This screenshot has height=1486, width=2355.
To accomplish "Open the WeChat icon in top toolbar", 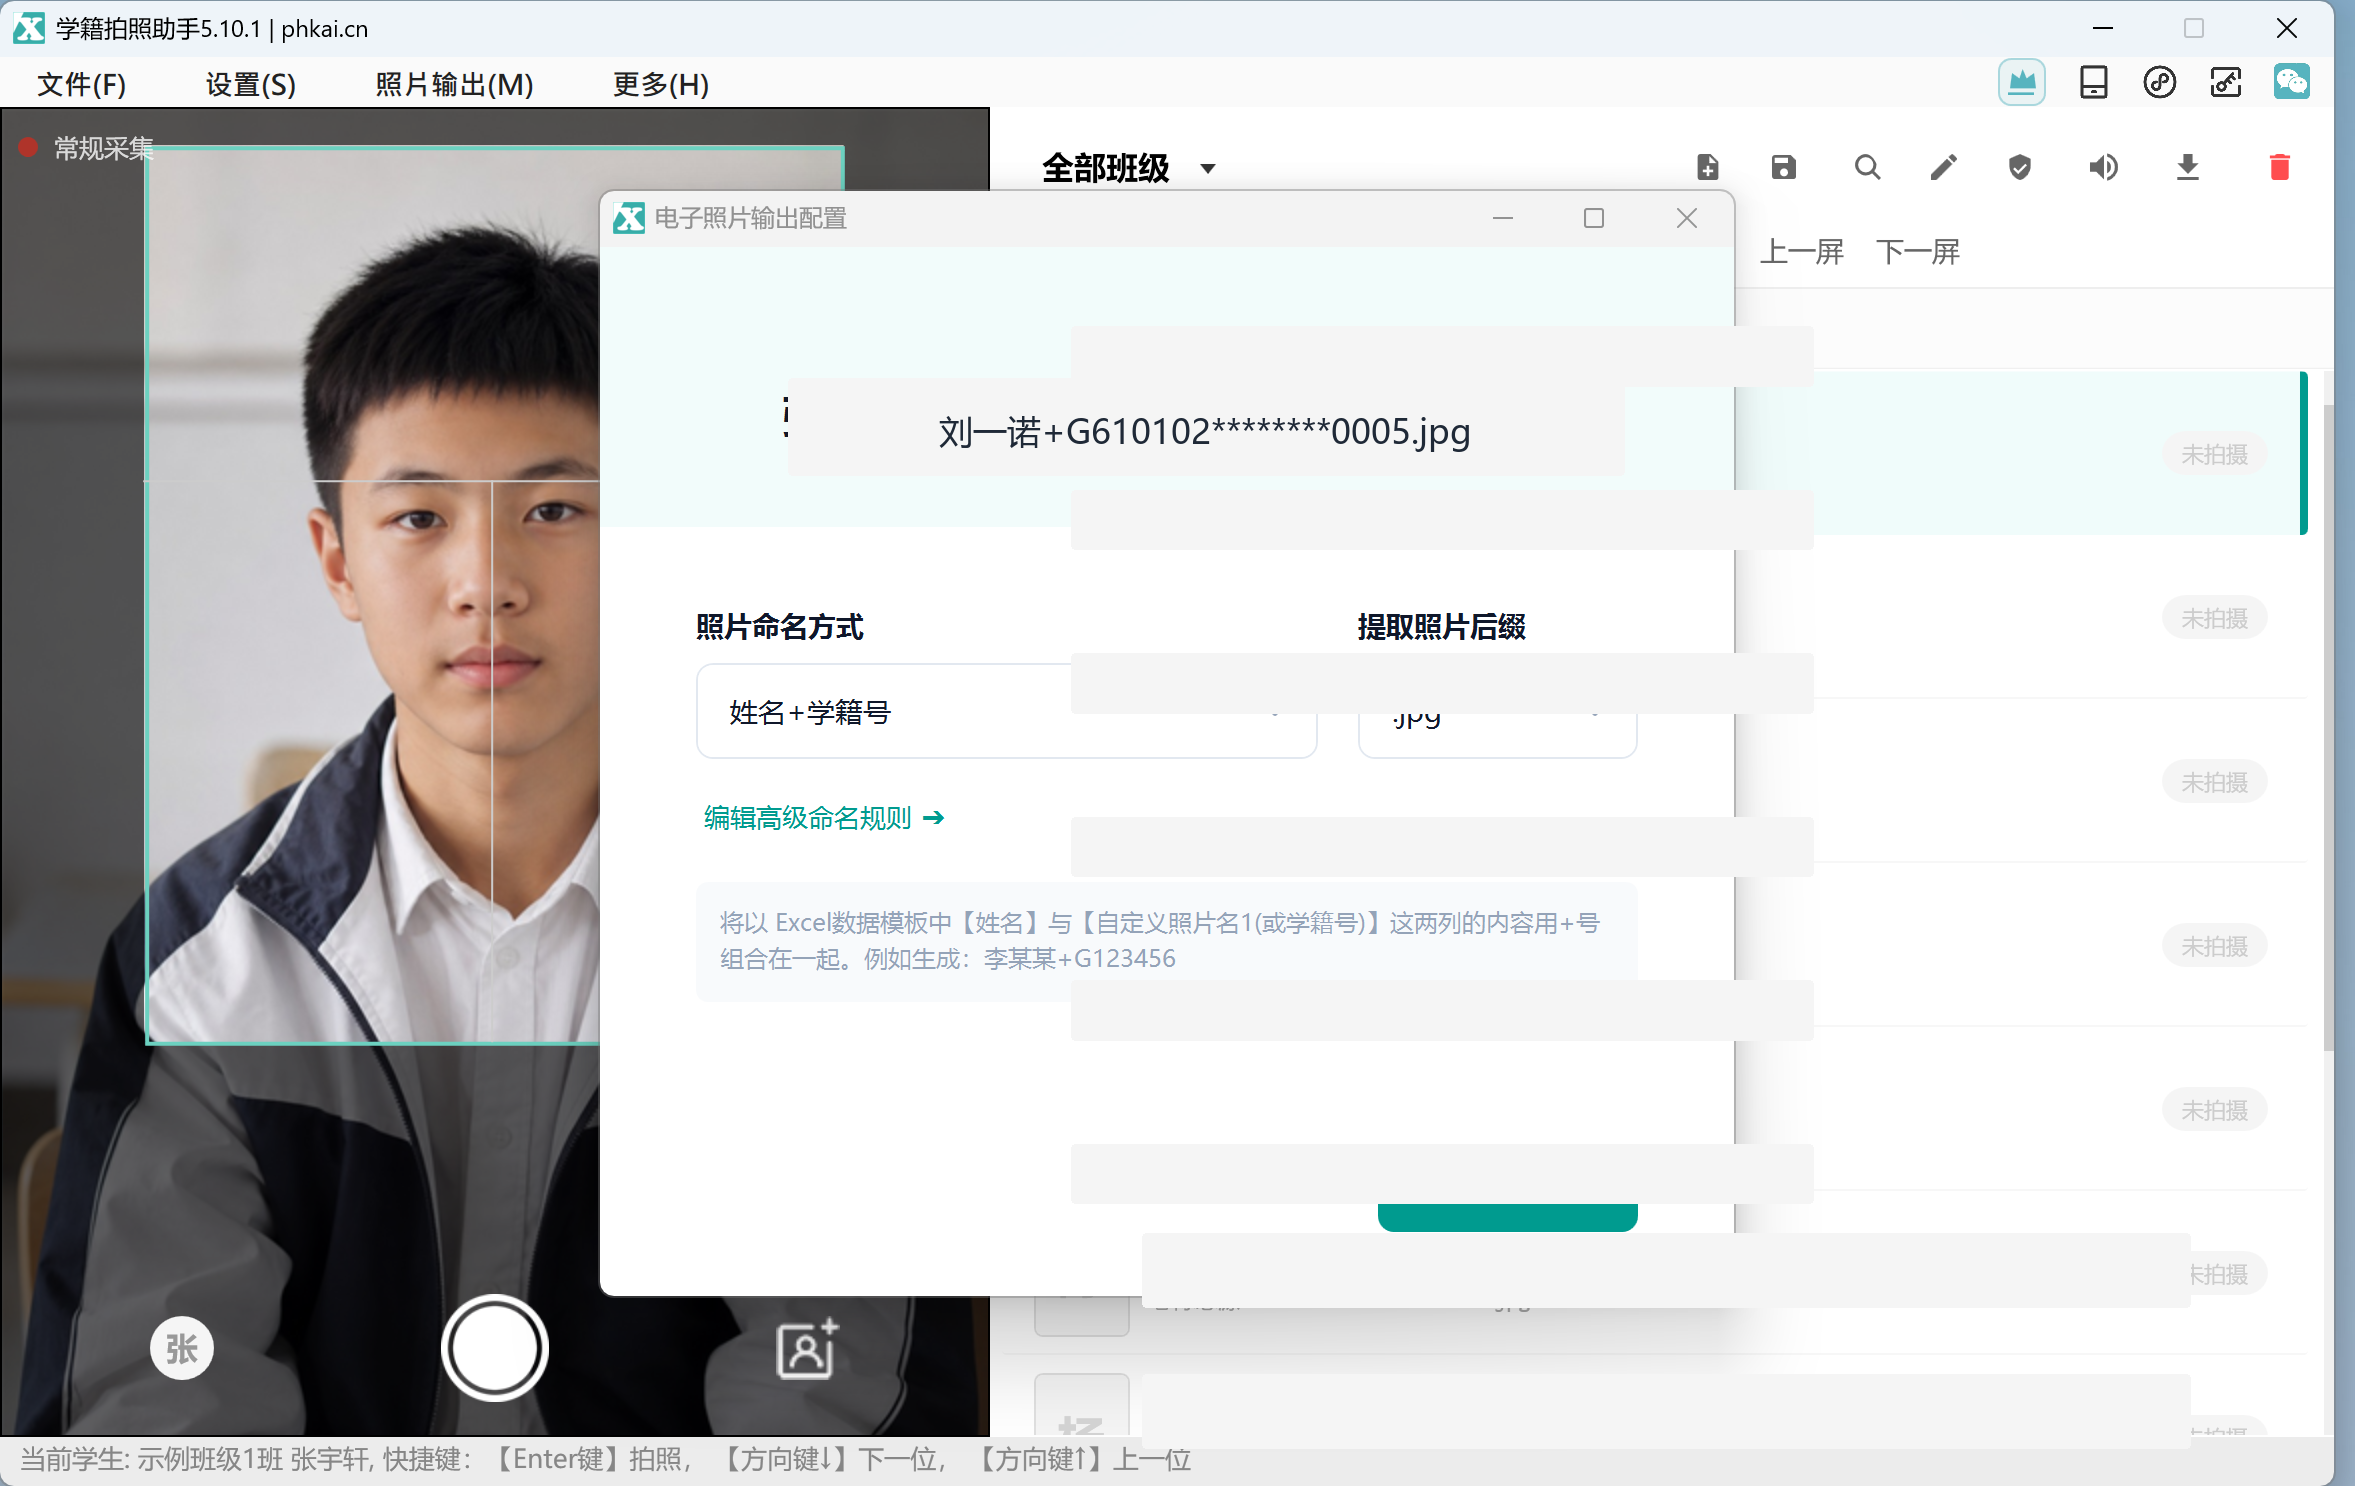I will (2291, 82).
